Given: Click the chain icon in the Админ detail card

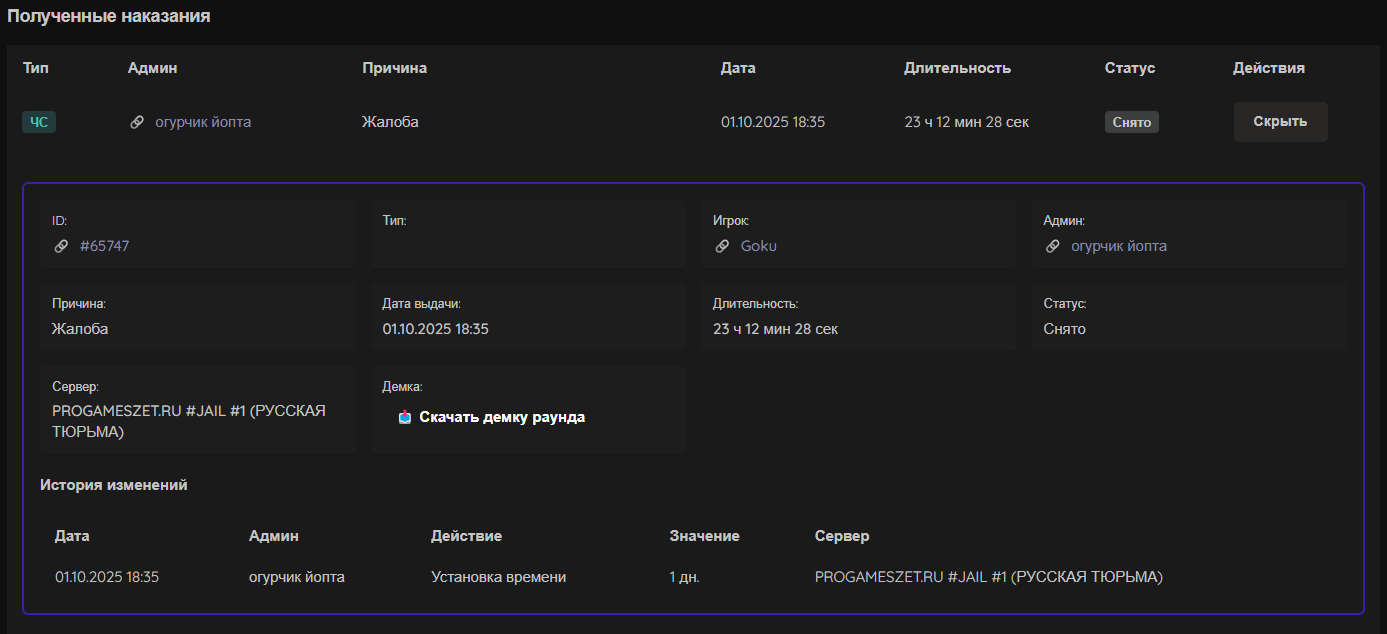Looking at the screenshot, I should (1052, 246).
